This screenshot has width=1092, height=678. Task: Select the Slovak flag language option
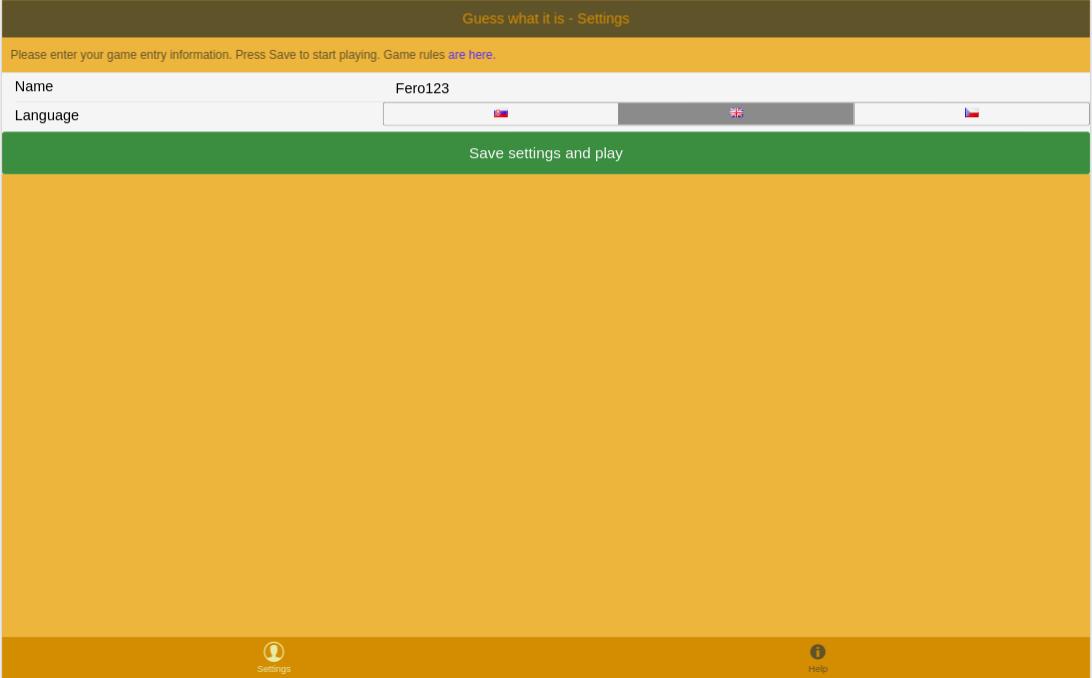(x=501, y=114)
